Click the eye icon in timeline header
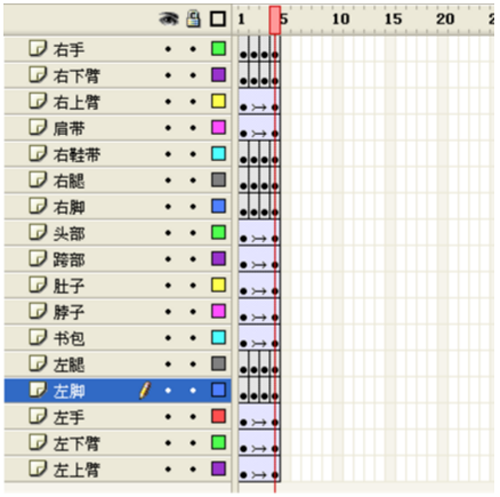 pos(169,19)
